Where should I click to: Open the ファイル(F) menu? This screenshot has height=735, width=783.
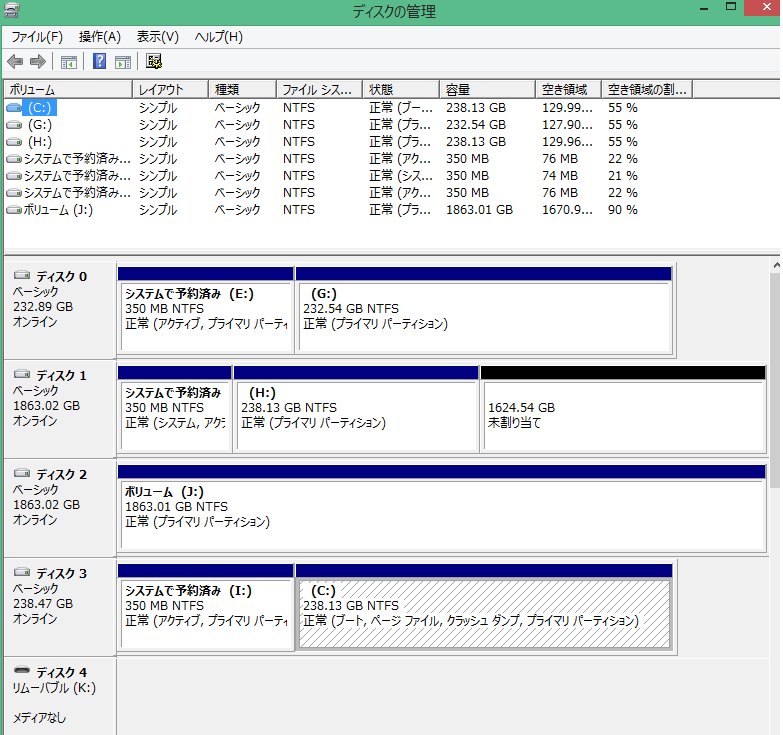(x=36, y=37)
